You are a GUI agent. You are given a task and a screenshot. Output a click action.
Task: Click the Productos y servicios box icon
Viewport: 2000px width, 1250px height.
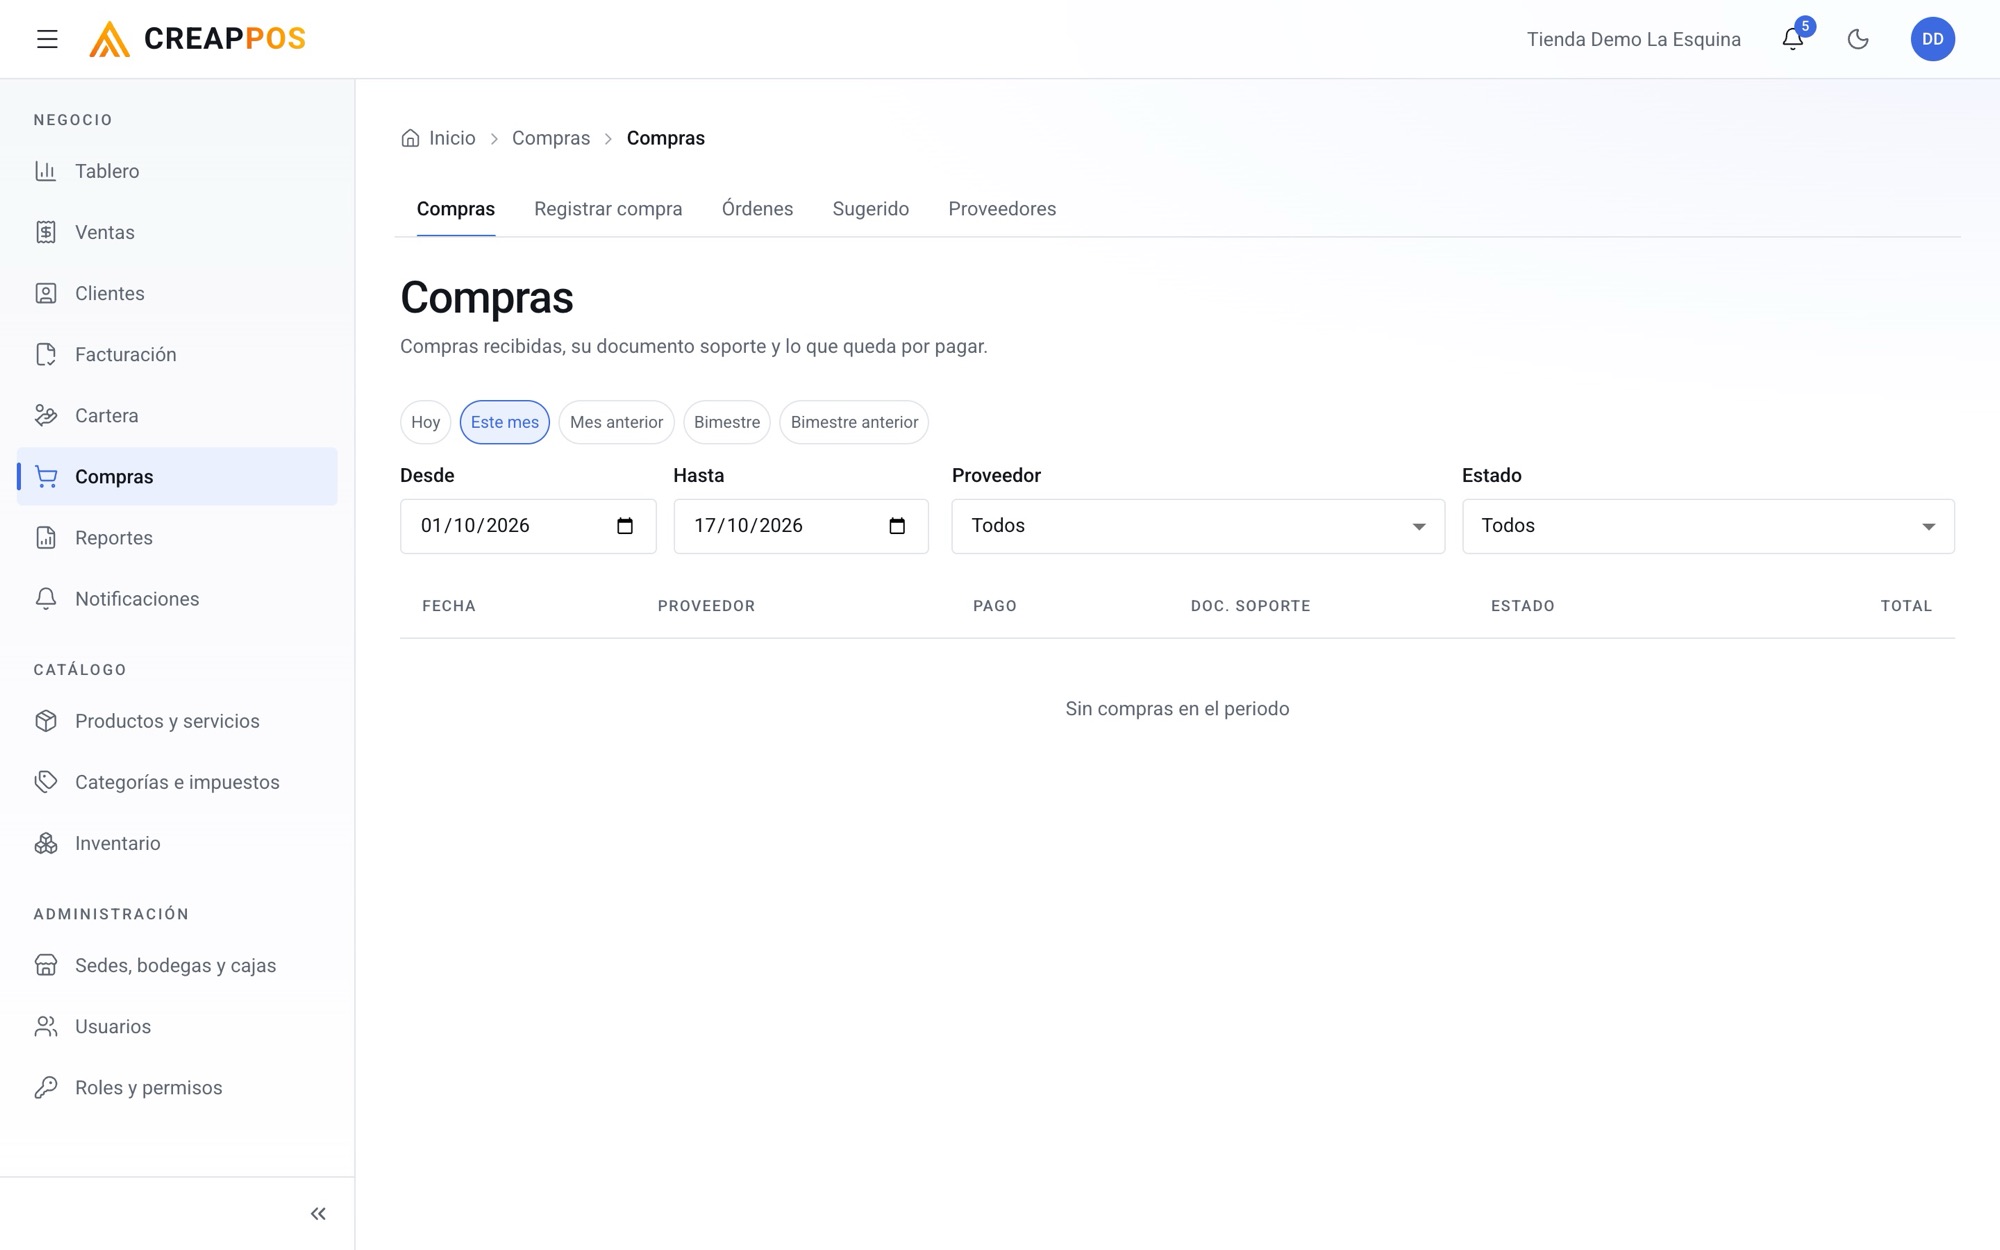(x=46, y=721)
